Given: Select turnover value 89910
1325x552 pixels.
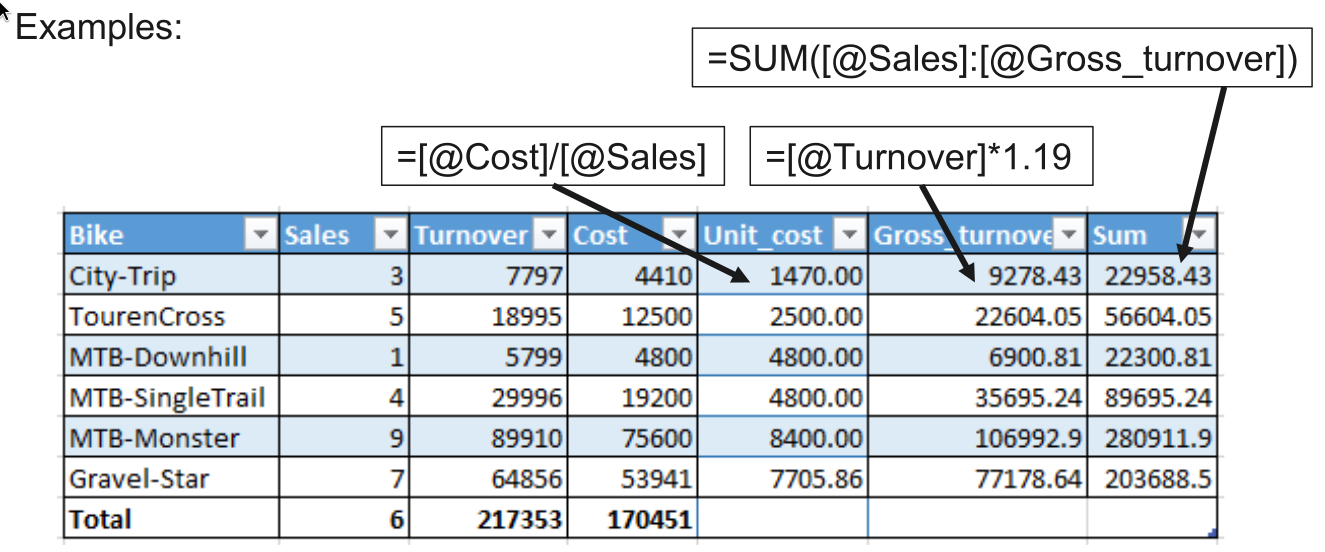Looking at the screenshot, I should click(x=488, y=438).
